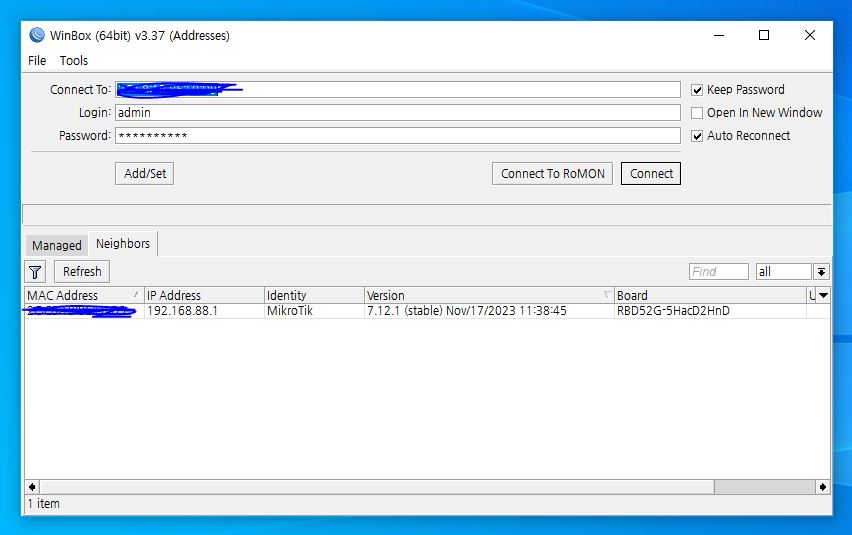852x535 pixels.
Task: Click the Add/Set button
Action: click(145, 173)
